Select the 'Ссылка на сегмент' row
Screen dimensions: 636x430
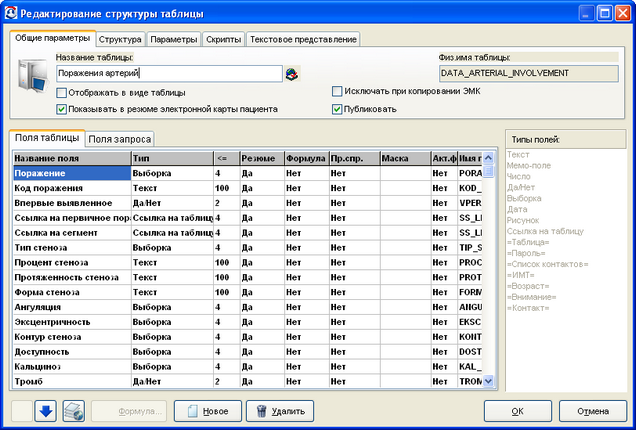coord(248,233)
